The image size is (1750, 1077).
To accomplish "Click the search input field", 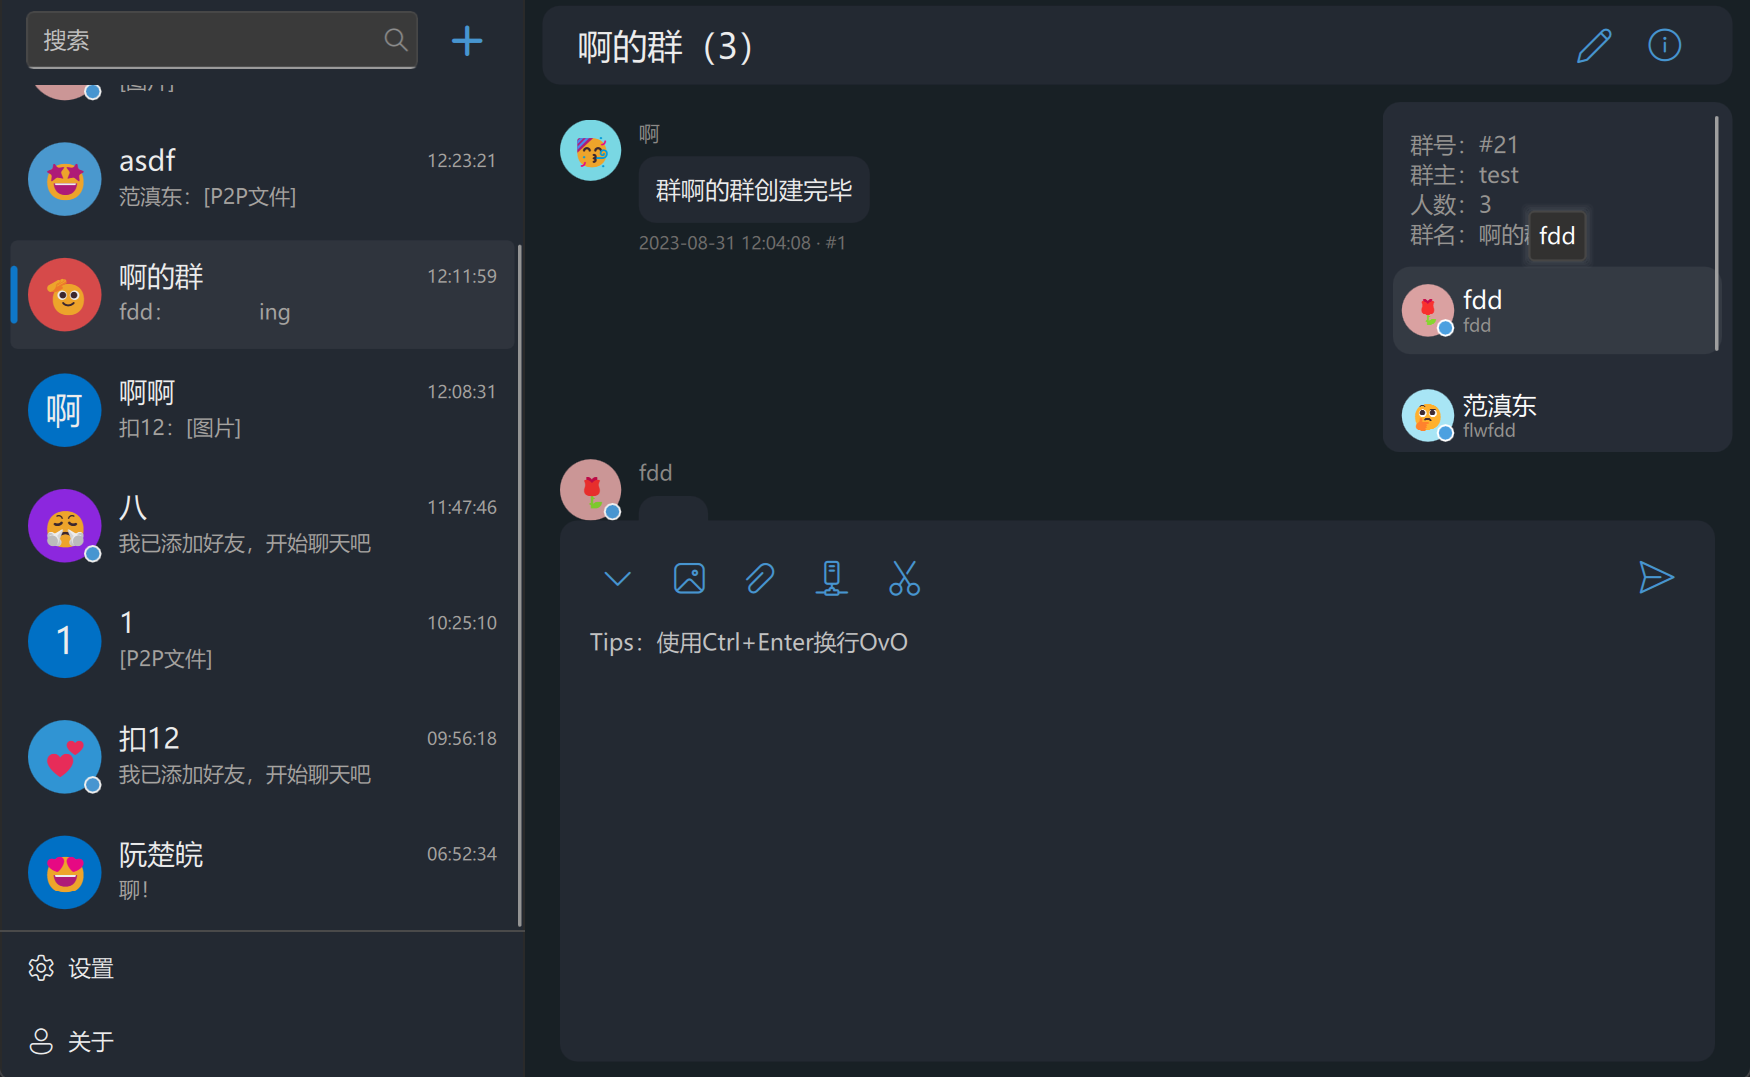I will pos(200,40).
